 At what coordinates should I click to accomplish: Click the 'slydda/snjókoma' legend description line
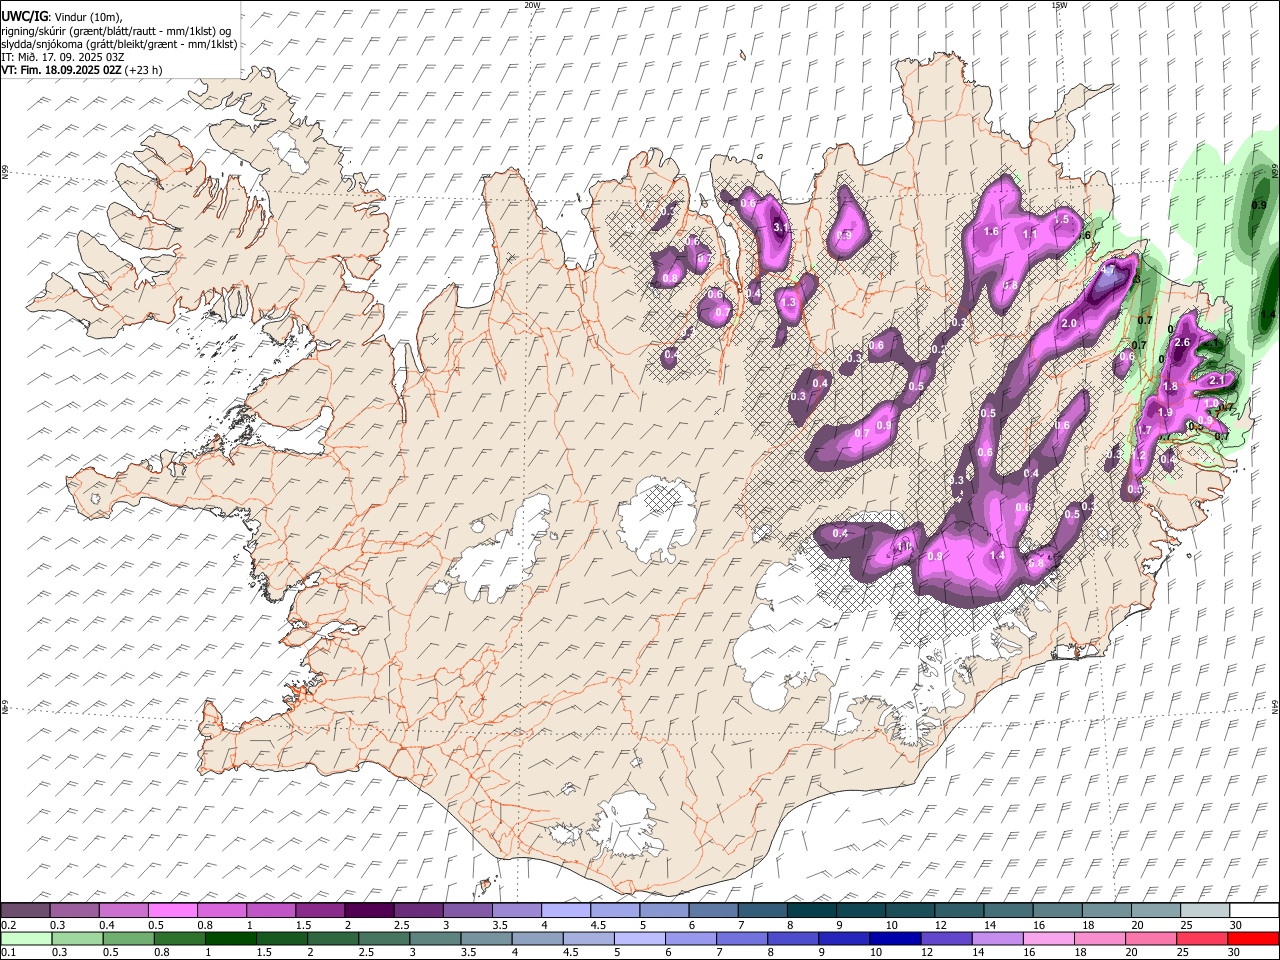[119, 44]
